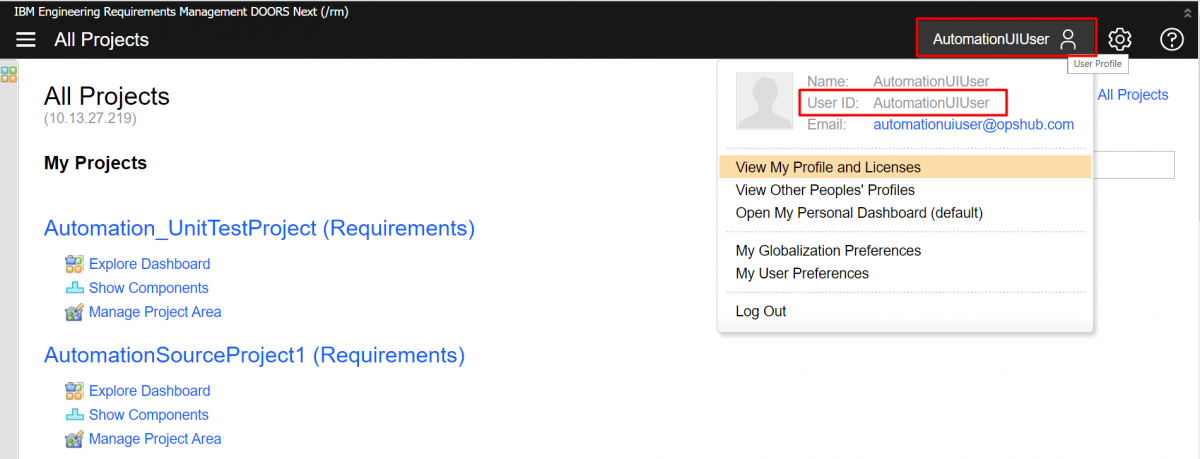Click the dashboard icon in left sidebar
This screenshot has height=459, width=1200.
[x=9, y=74]
